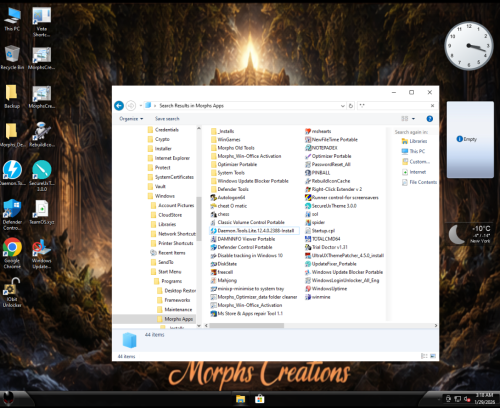
Task: Select the TOTALCMD64 file
Action: pos(323,239)
